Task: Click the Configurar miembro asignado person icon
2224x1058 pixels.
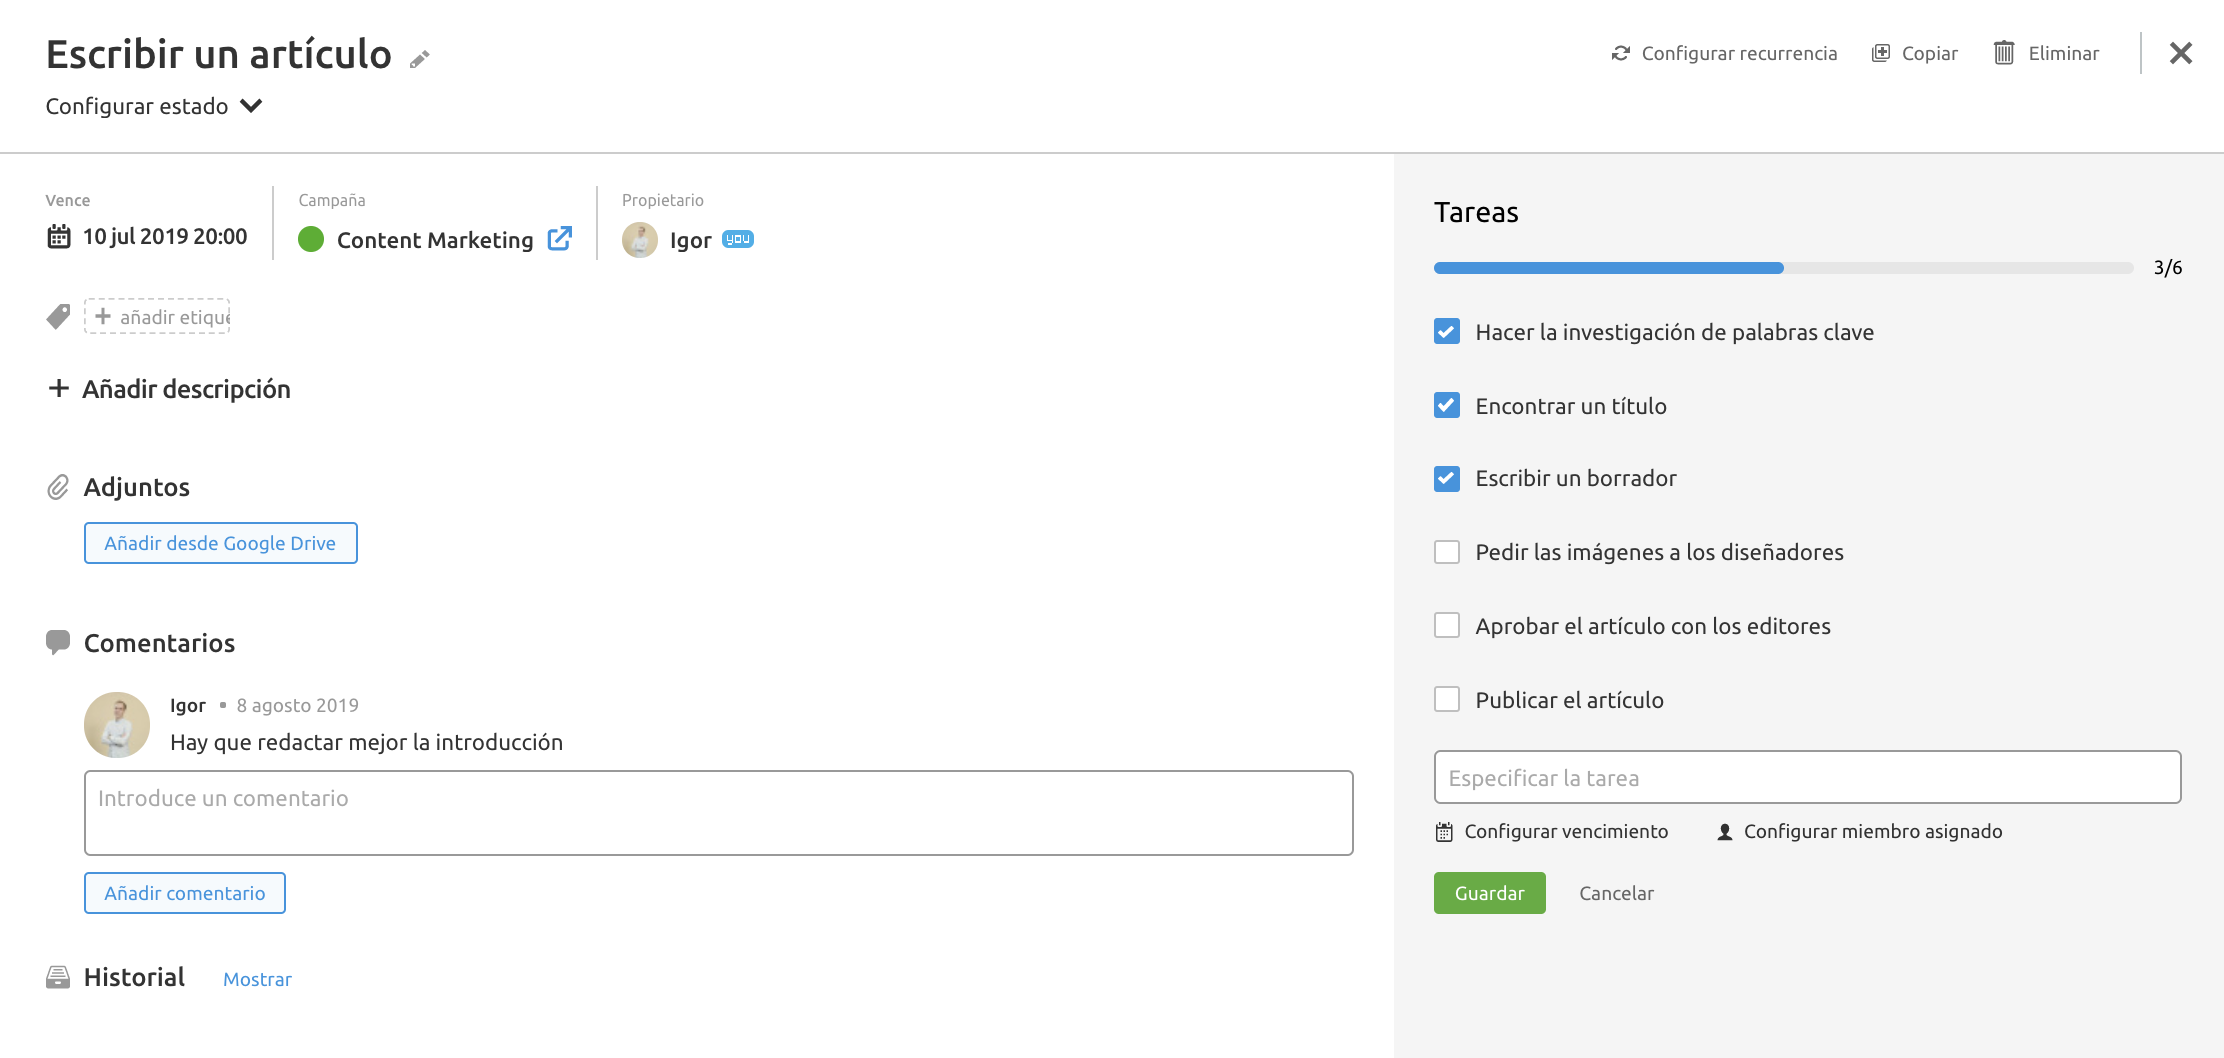Action: coord(1724,832)
